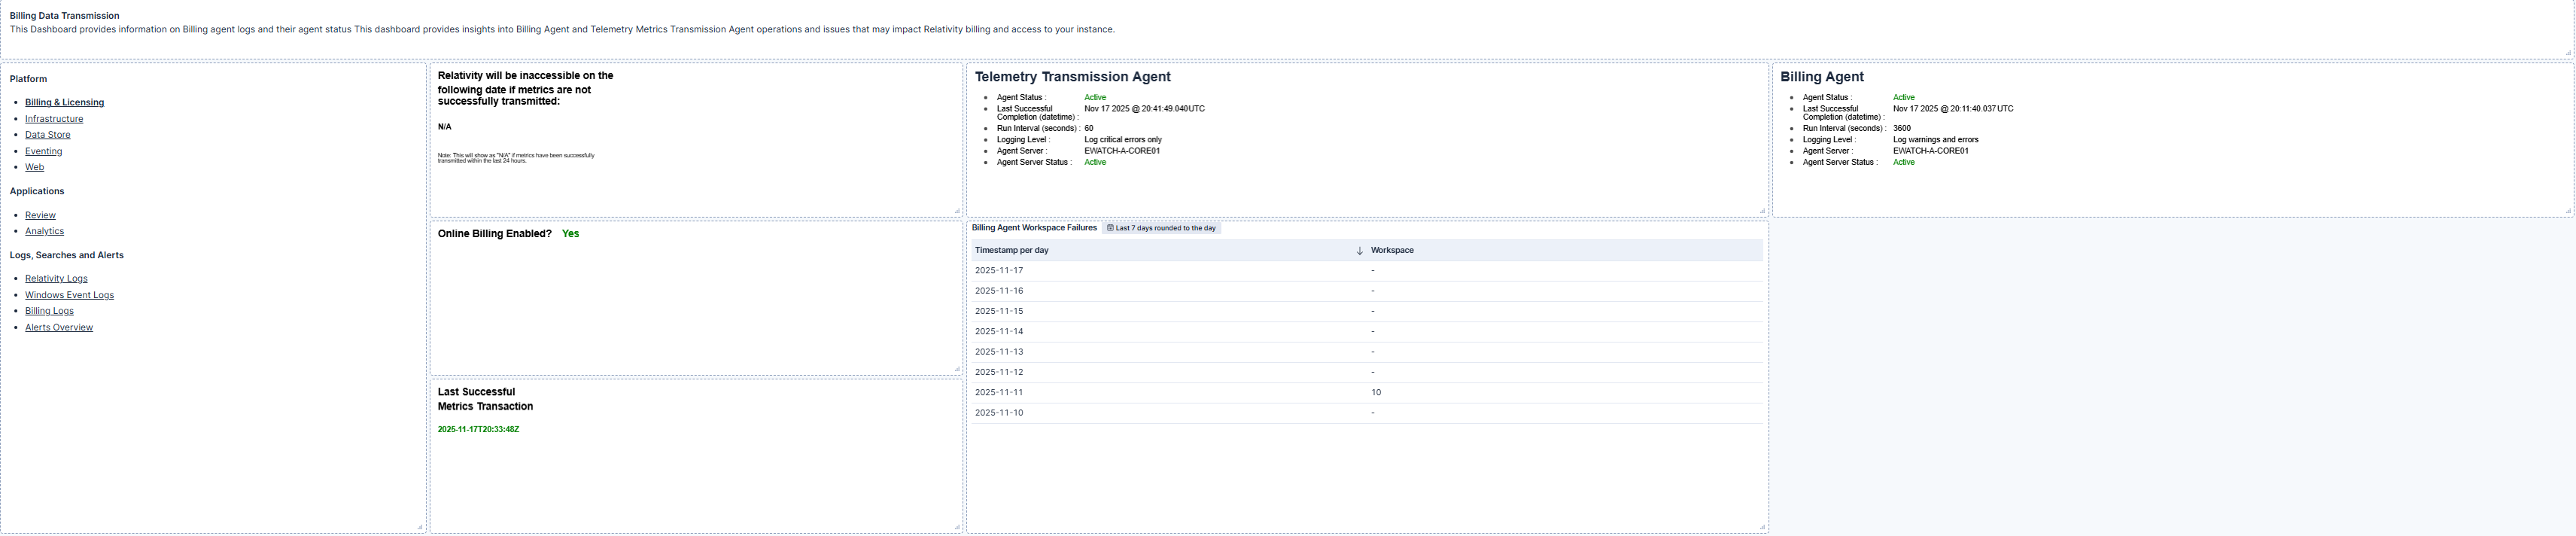The image size is (2576, 536).
Task: Click Telemetry last completion Nov 17 2025 @ 20:41:49.040 UTC
Action: (1144, 109)
